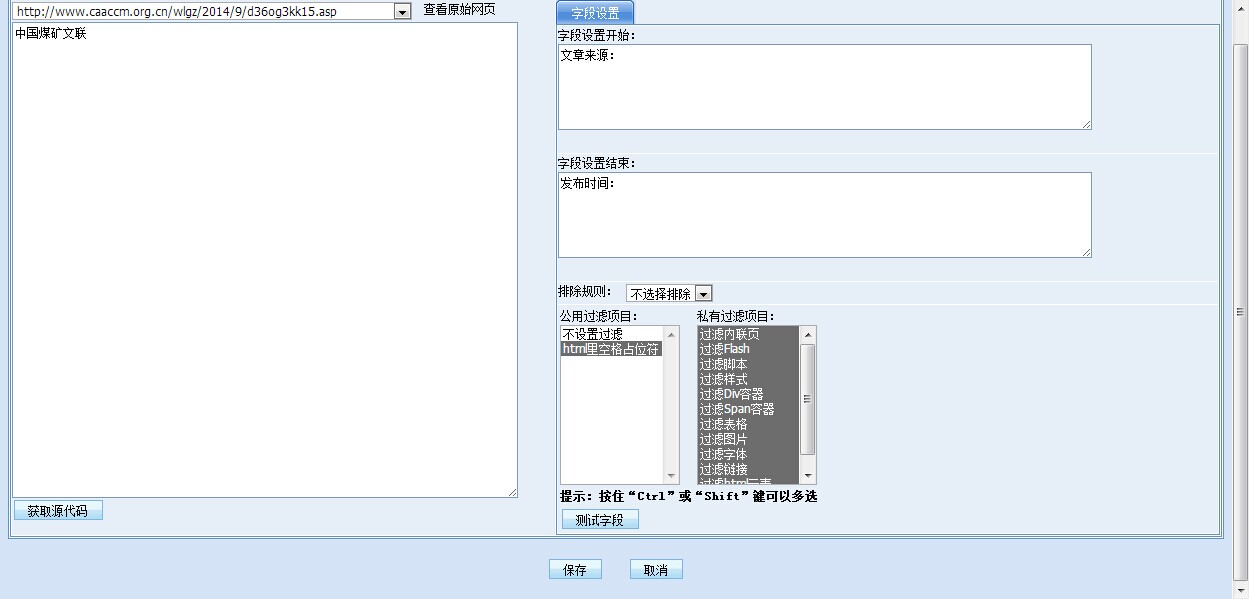The height and width of the screenshot is (599, 1249).
Task: Click into the 字段设置开始 text area
Action: [824, 87]
